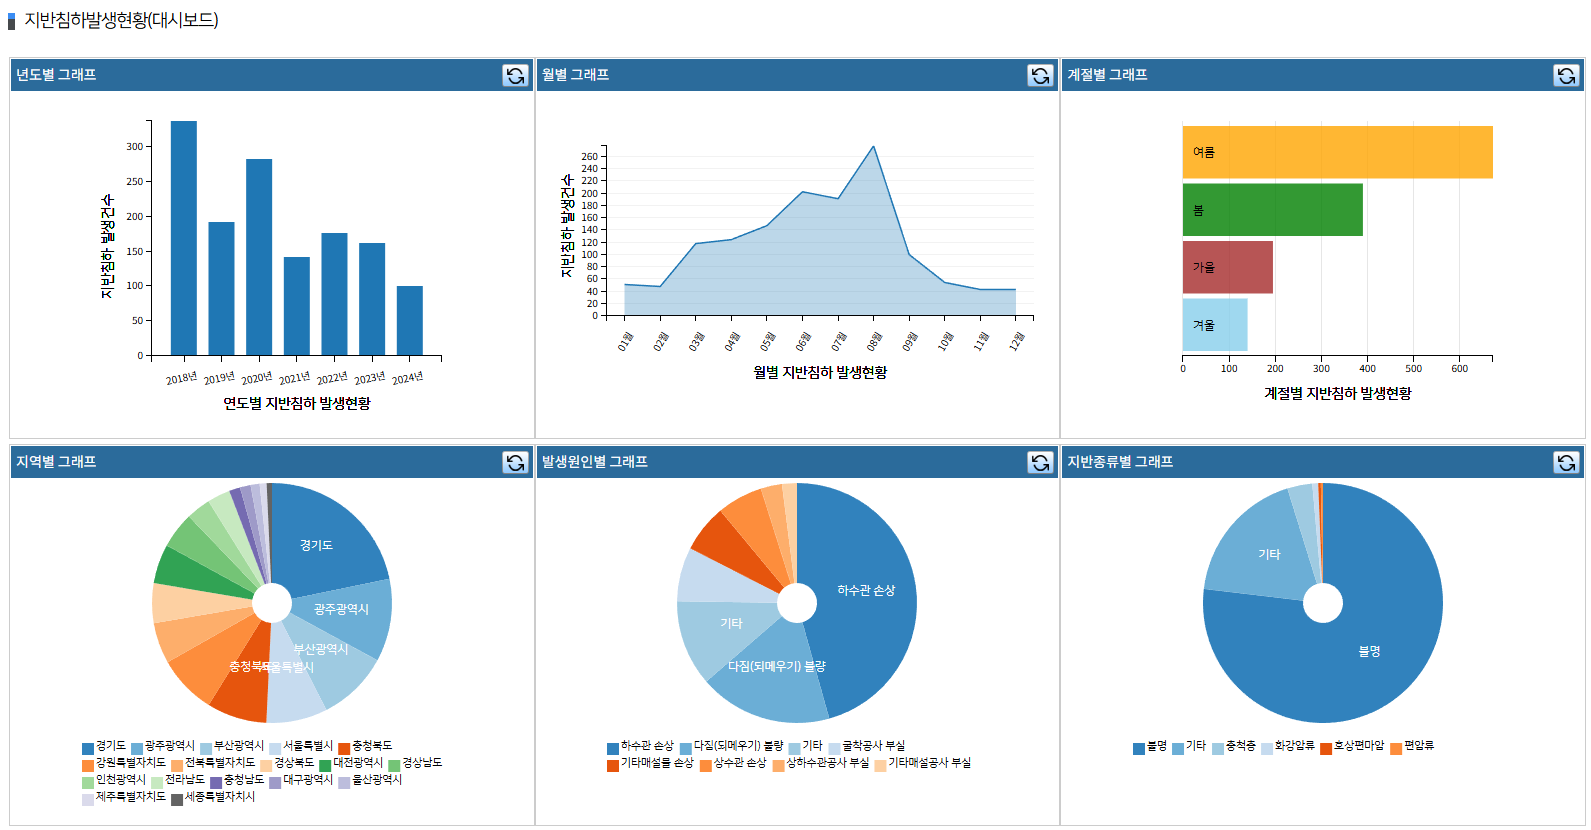Reload the 지반종류별 그래프 panel
The image size is (1591, 830).
(x=1566, y=462)
